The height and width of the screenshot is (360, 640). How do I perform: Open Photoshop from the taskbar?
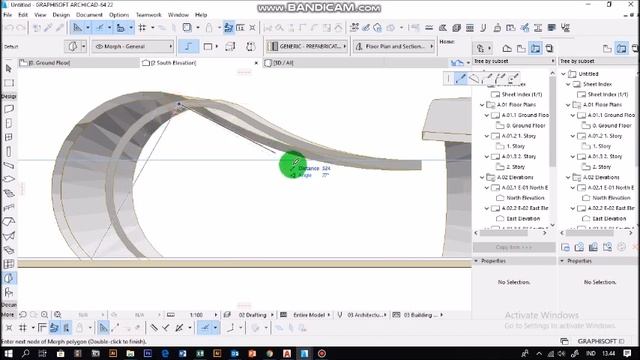point(148,353)
